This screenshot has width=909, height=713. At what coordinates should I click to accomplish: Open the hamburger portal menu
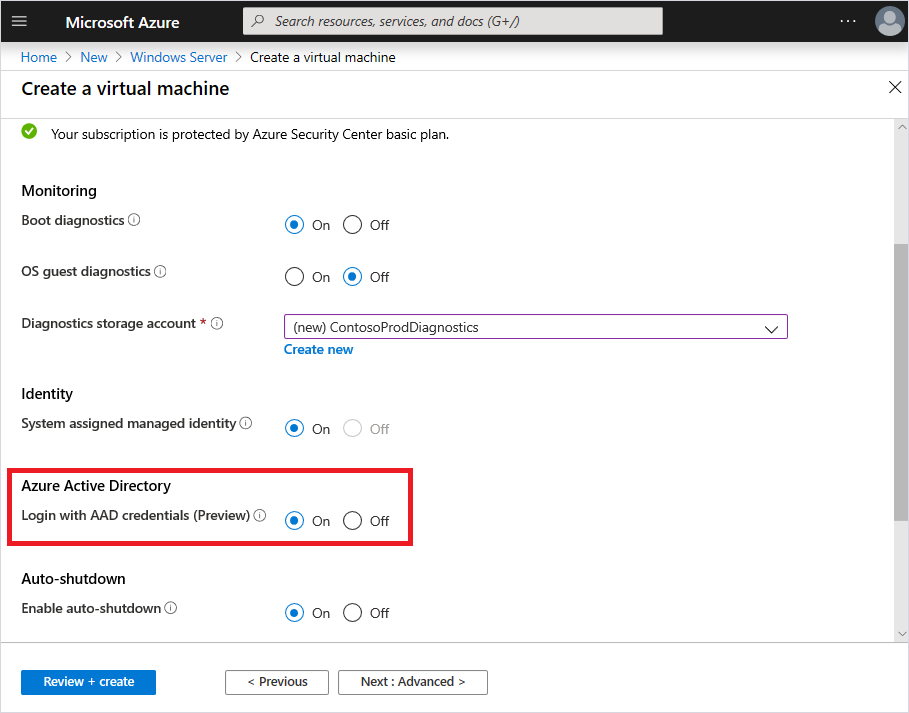pos(19,21)
